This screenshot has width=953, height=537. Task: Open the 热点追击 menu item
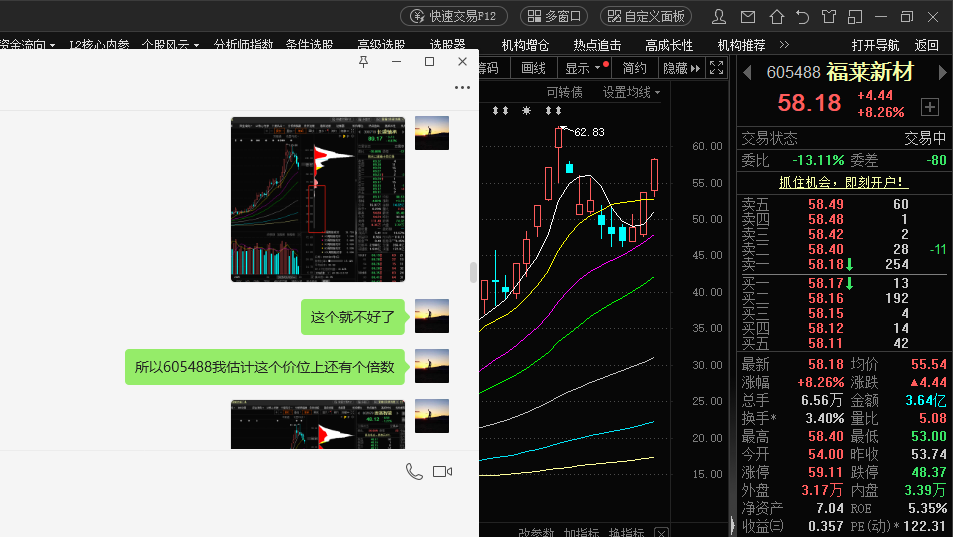[x=597, y=45]
